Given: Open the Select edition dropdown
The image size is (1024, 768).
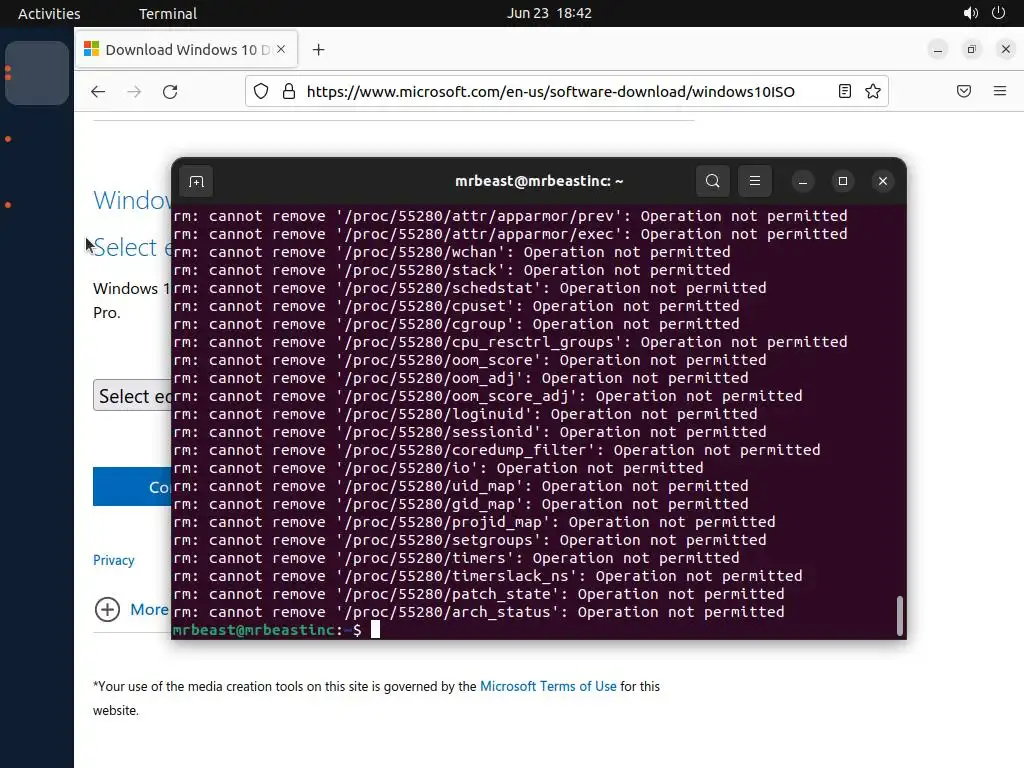Looking at the screenshot, I should (x=133, y=396).
